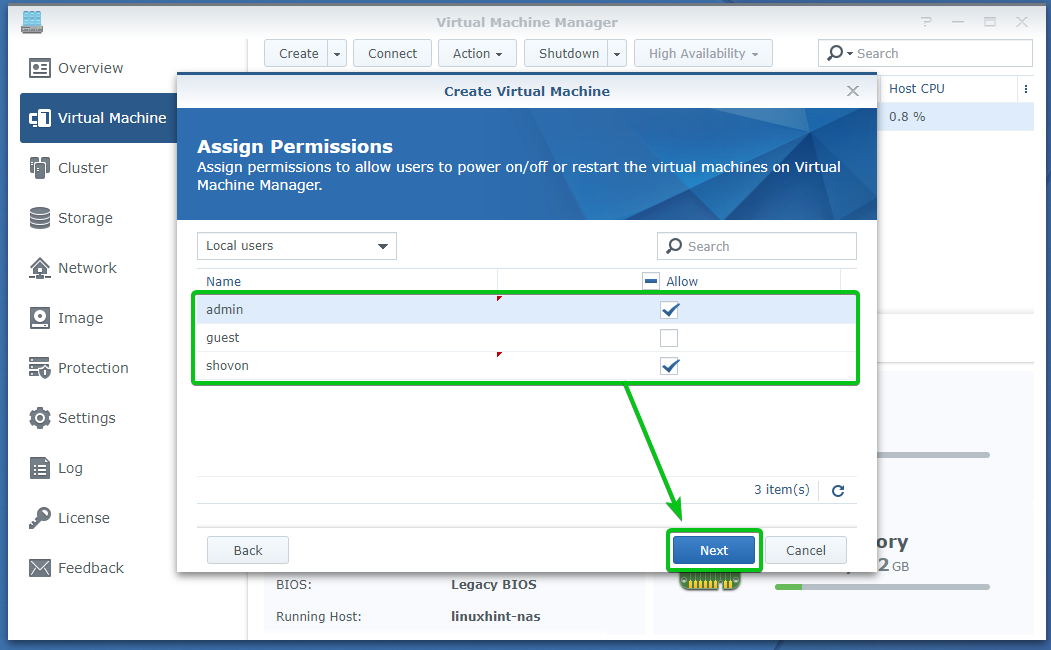Open the help question mark button

coord(926,22)
